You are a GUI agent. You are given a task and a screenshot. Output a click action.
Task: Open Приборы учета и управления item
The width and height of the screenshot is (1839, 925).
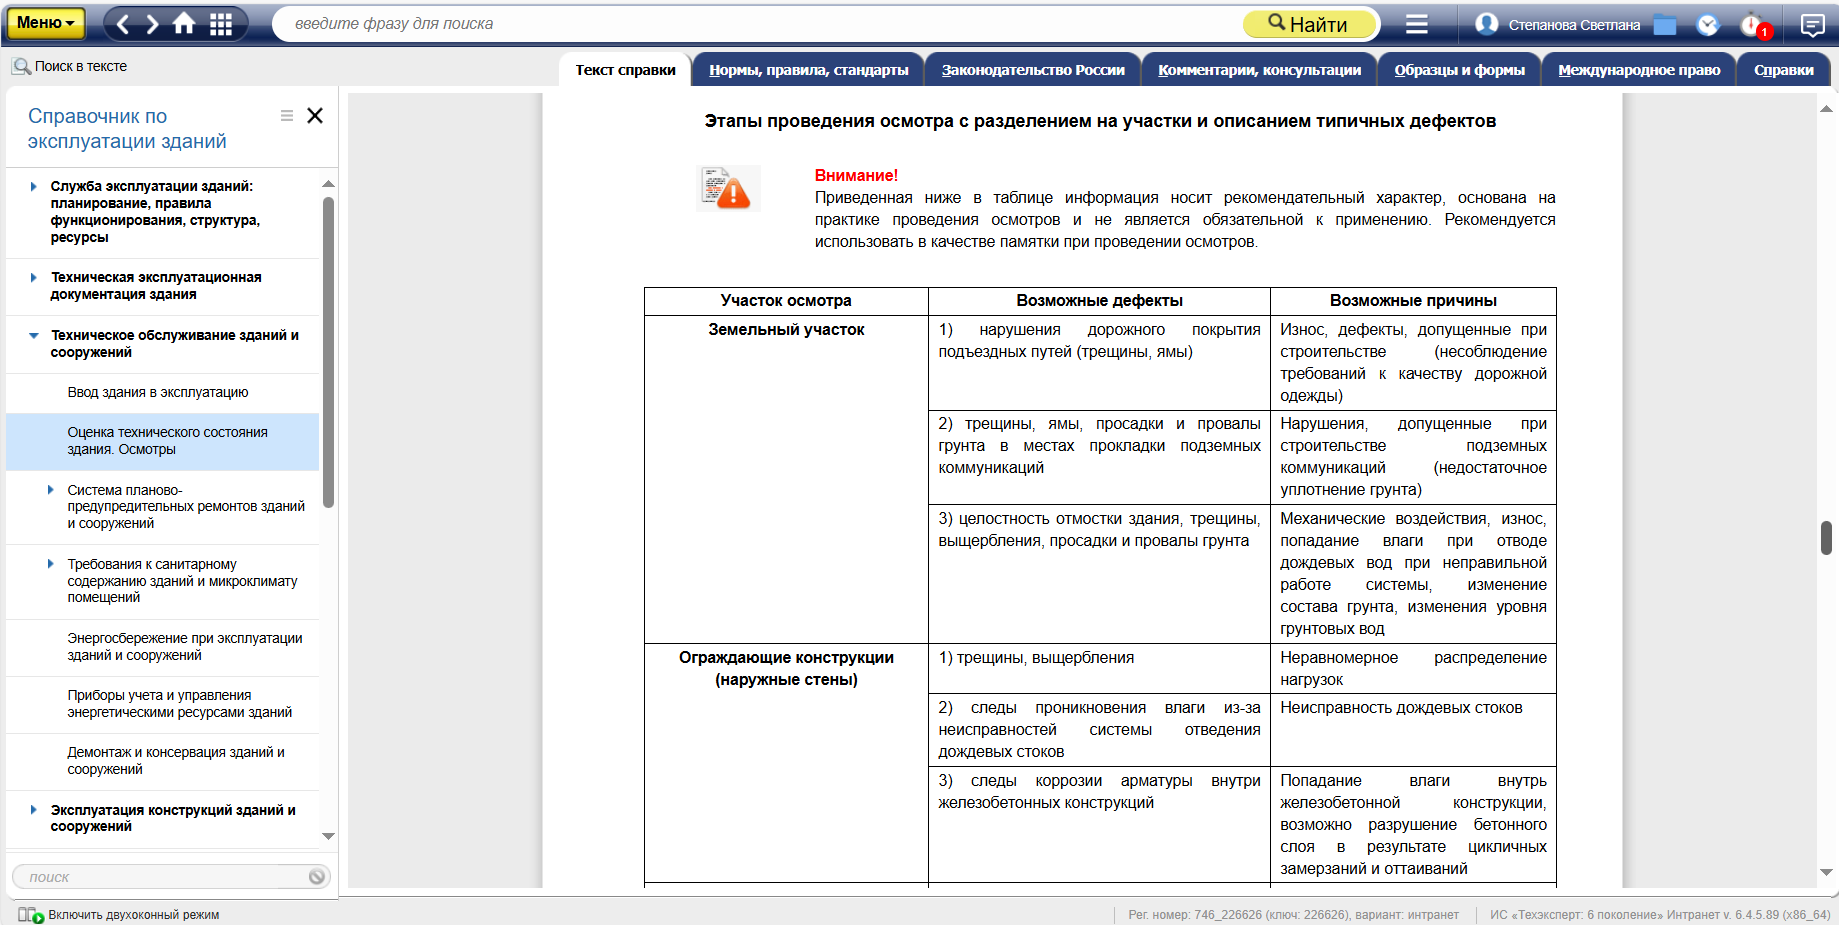click(x=180, y=704)
